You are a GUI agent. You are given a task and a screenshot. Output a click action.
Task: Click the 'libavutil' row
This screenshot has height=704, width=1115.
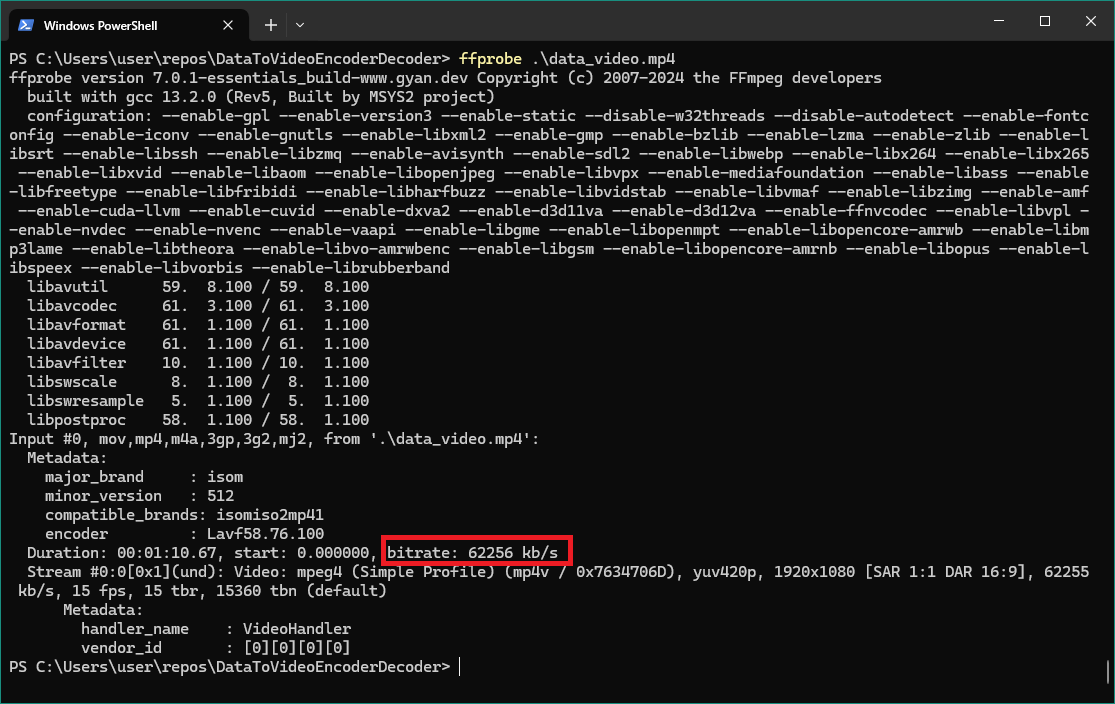pos(198,287)
